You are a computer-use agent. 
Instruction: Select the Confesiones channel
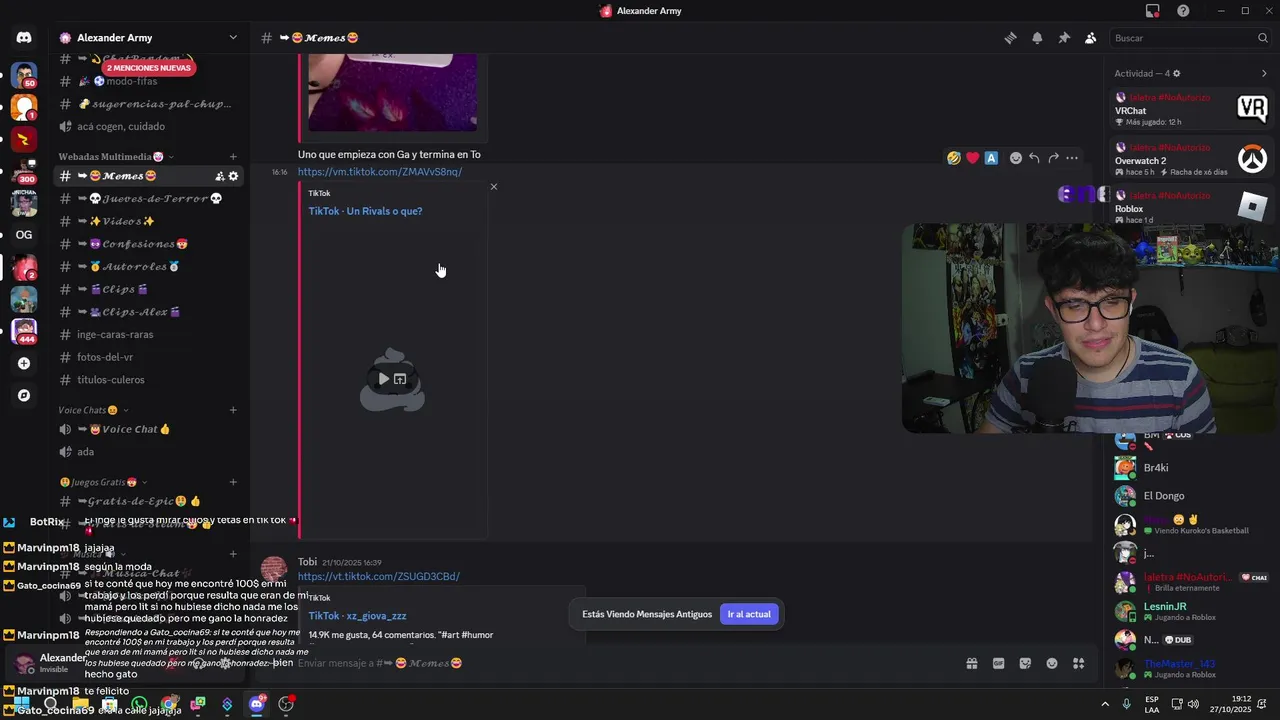pyautogui.click(x=148, y=244)
